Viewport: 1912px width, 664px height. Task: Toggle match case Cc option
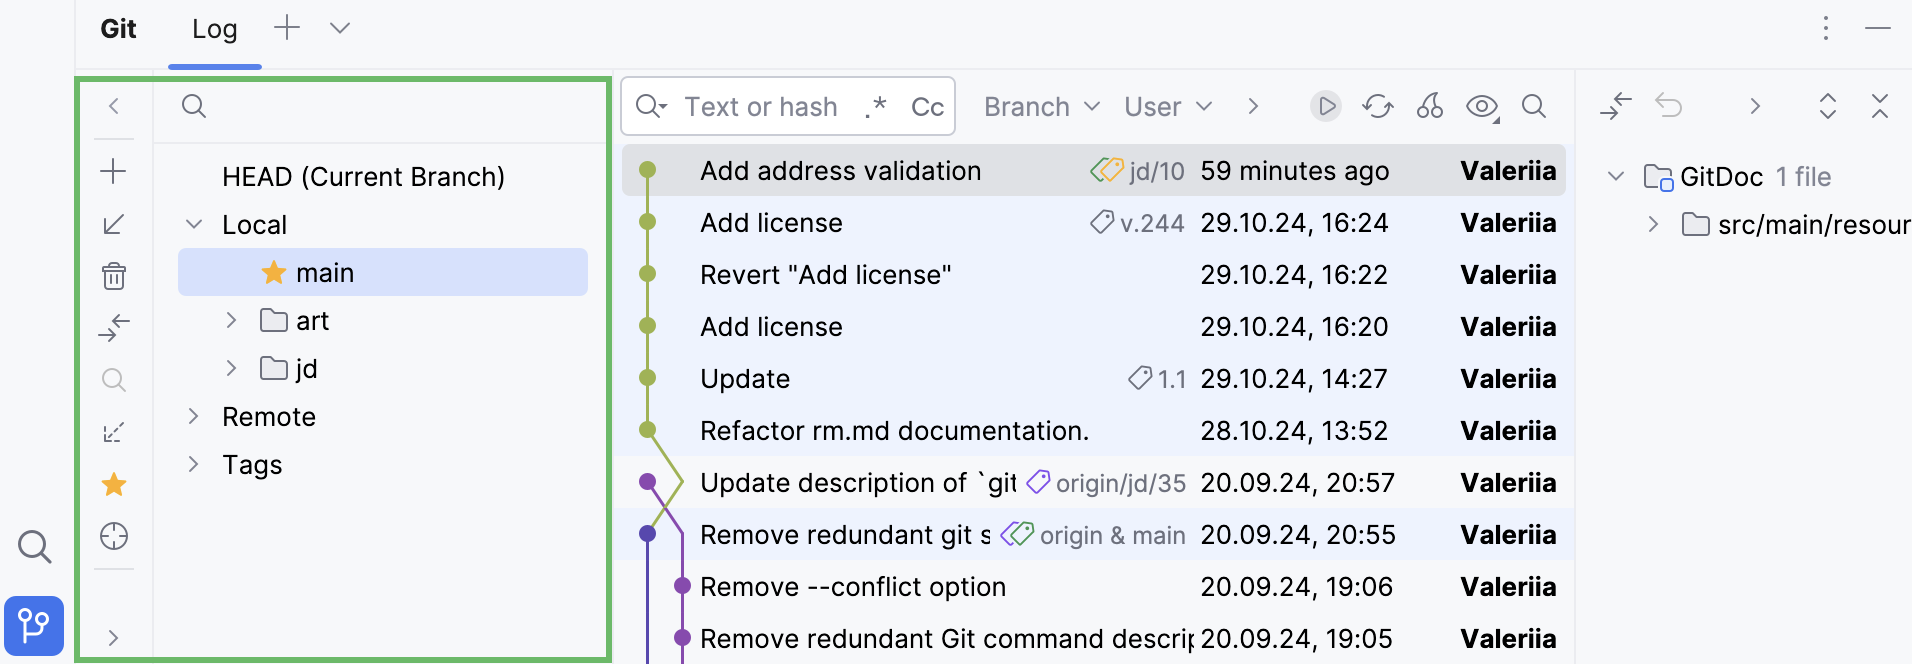coord(927,107)
